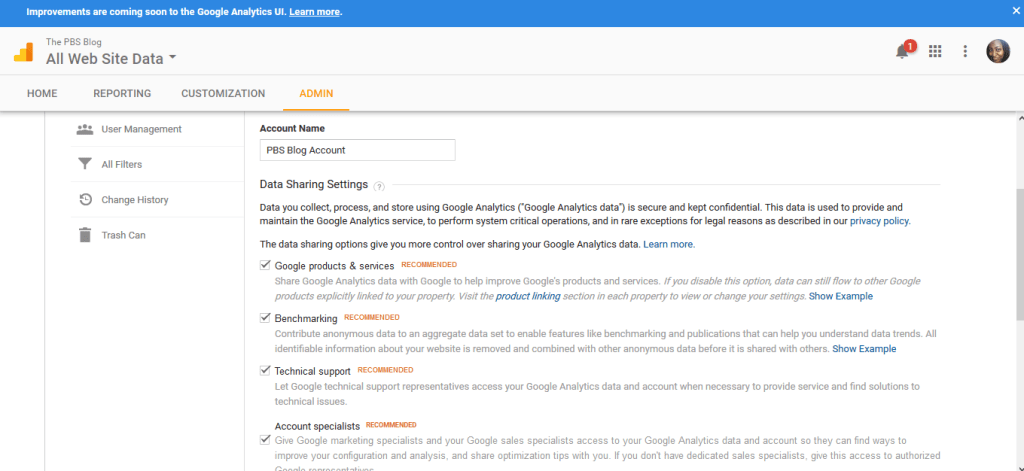1024x471 pixels.
Task: Click the Account Name label
Action: 292,129
